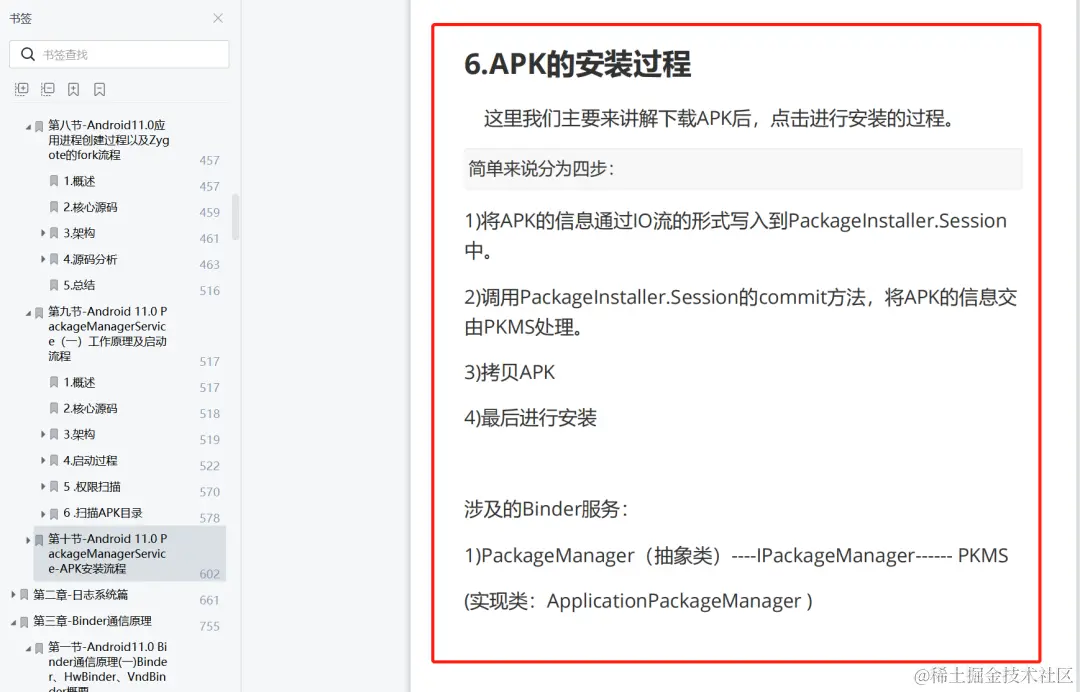Click the text ApplicationPackageManager
This screenshot has width=1080, height=692.
point(674,601)
